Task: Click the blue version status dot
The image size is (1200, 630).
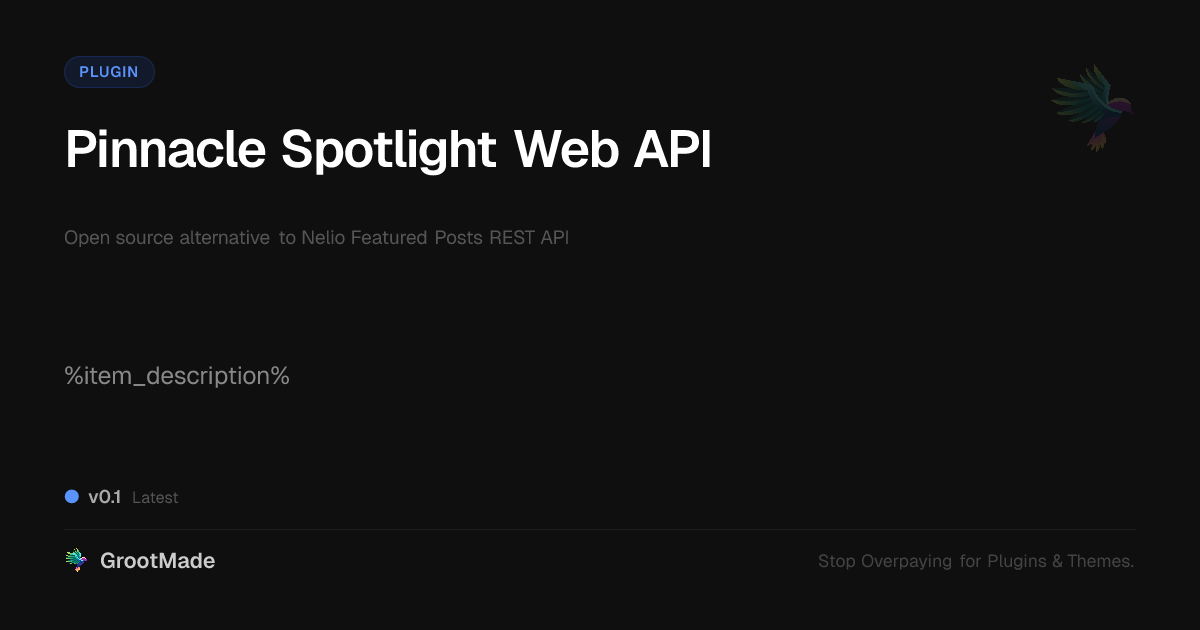Action: tap(72, 496)
